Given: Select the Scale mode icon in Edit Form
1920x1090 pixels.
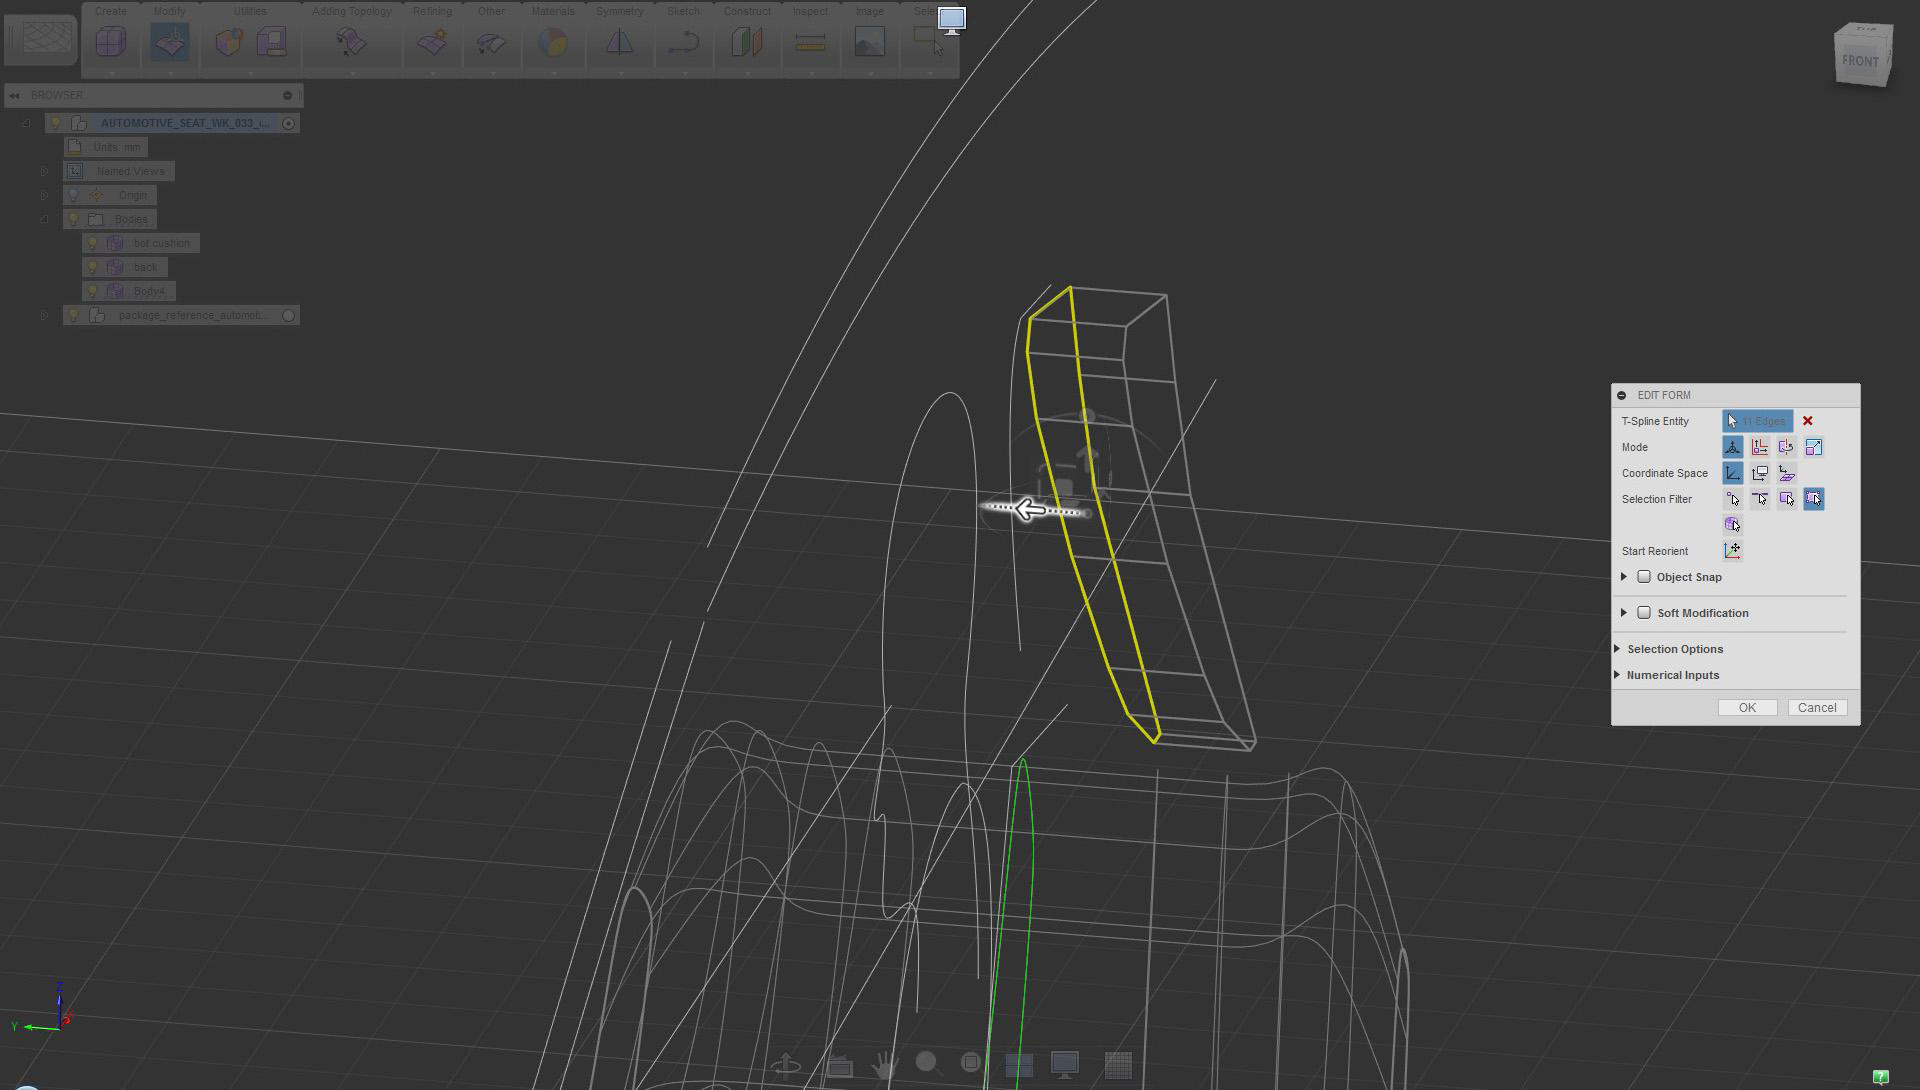Looking at the screenshot, I should 1813,447.
